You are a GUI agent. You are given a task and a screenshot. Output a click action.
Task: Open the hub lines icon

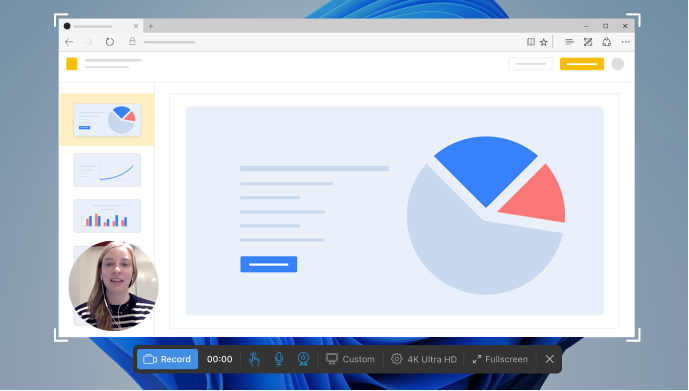tap(569, 42)
